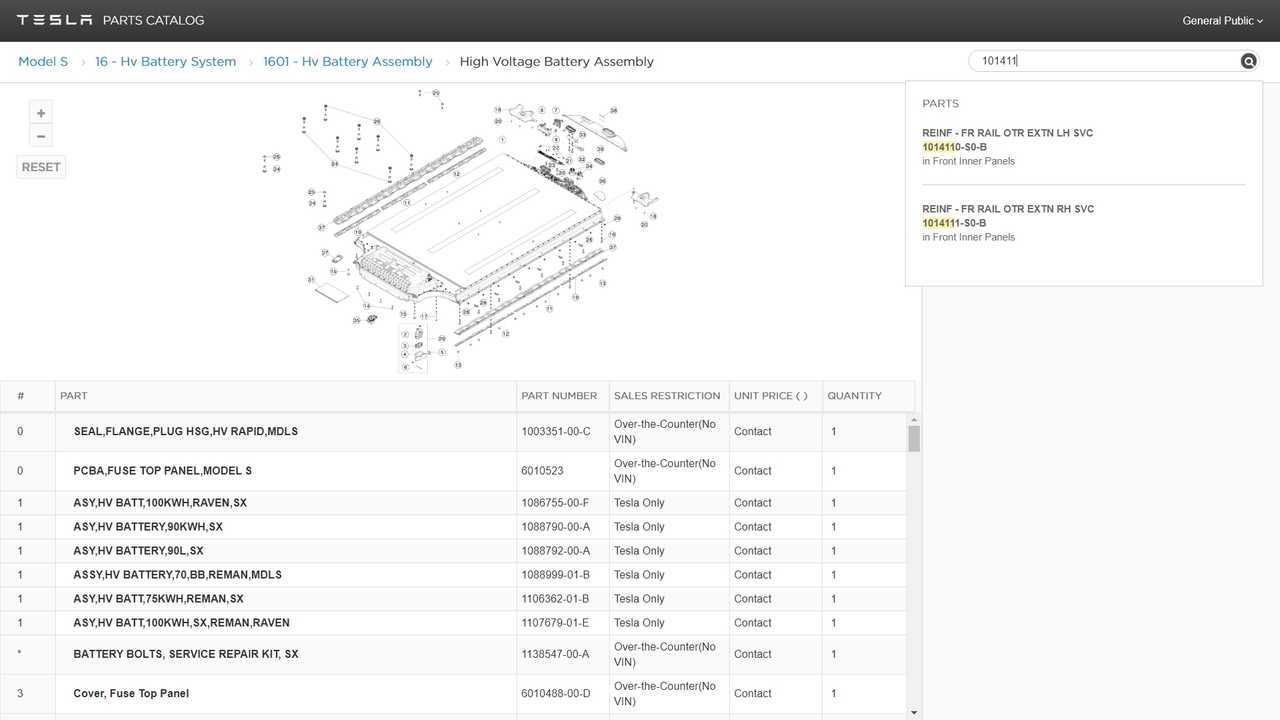Click the table scrollbar up arrow

click(914, 420)
